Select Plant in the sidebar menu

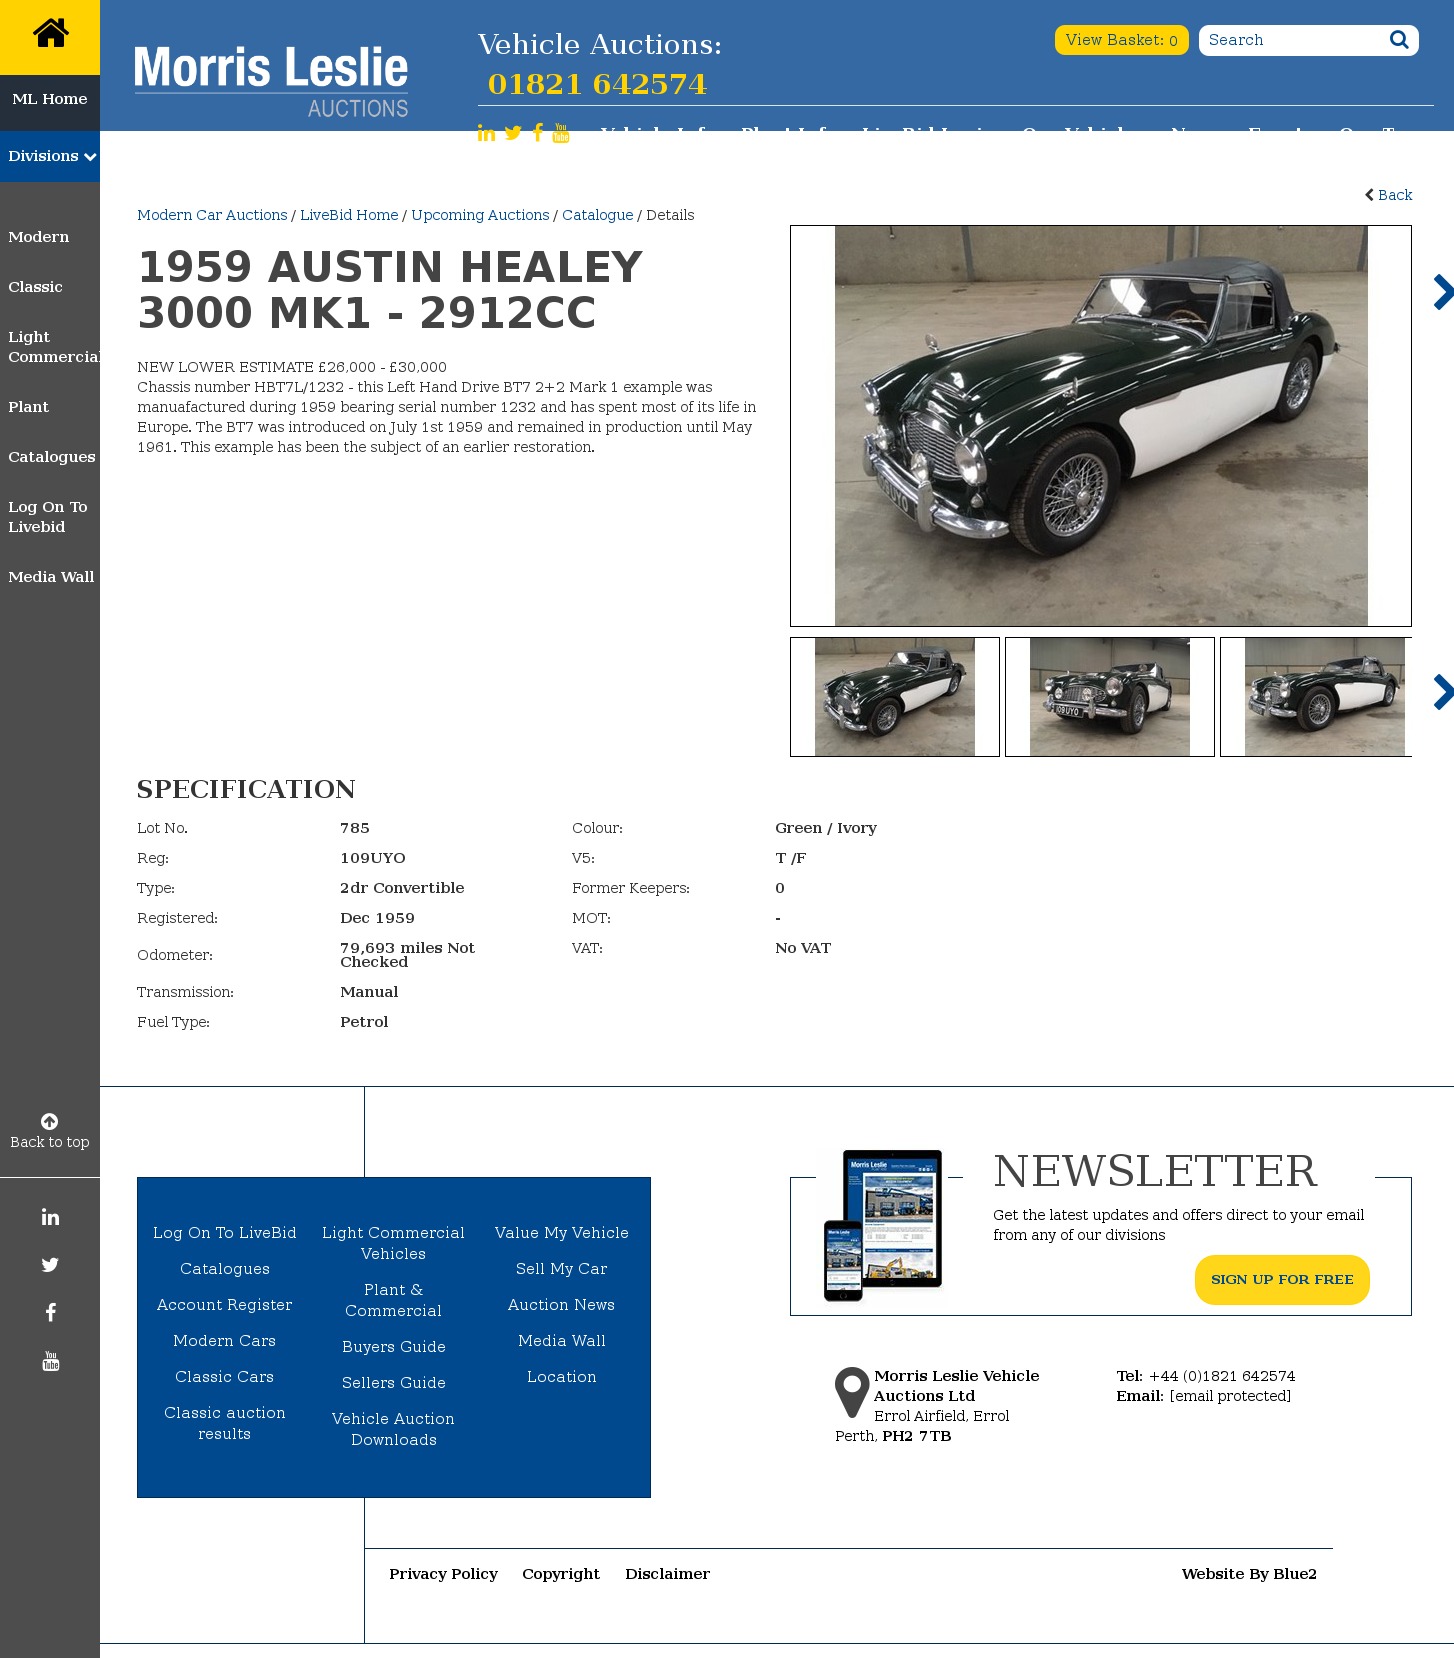28,407
